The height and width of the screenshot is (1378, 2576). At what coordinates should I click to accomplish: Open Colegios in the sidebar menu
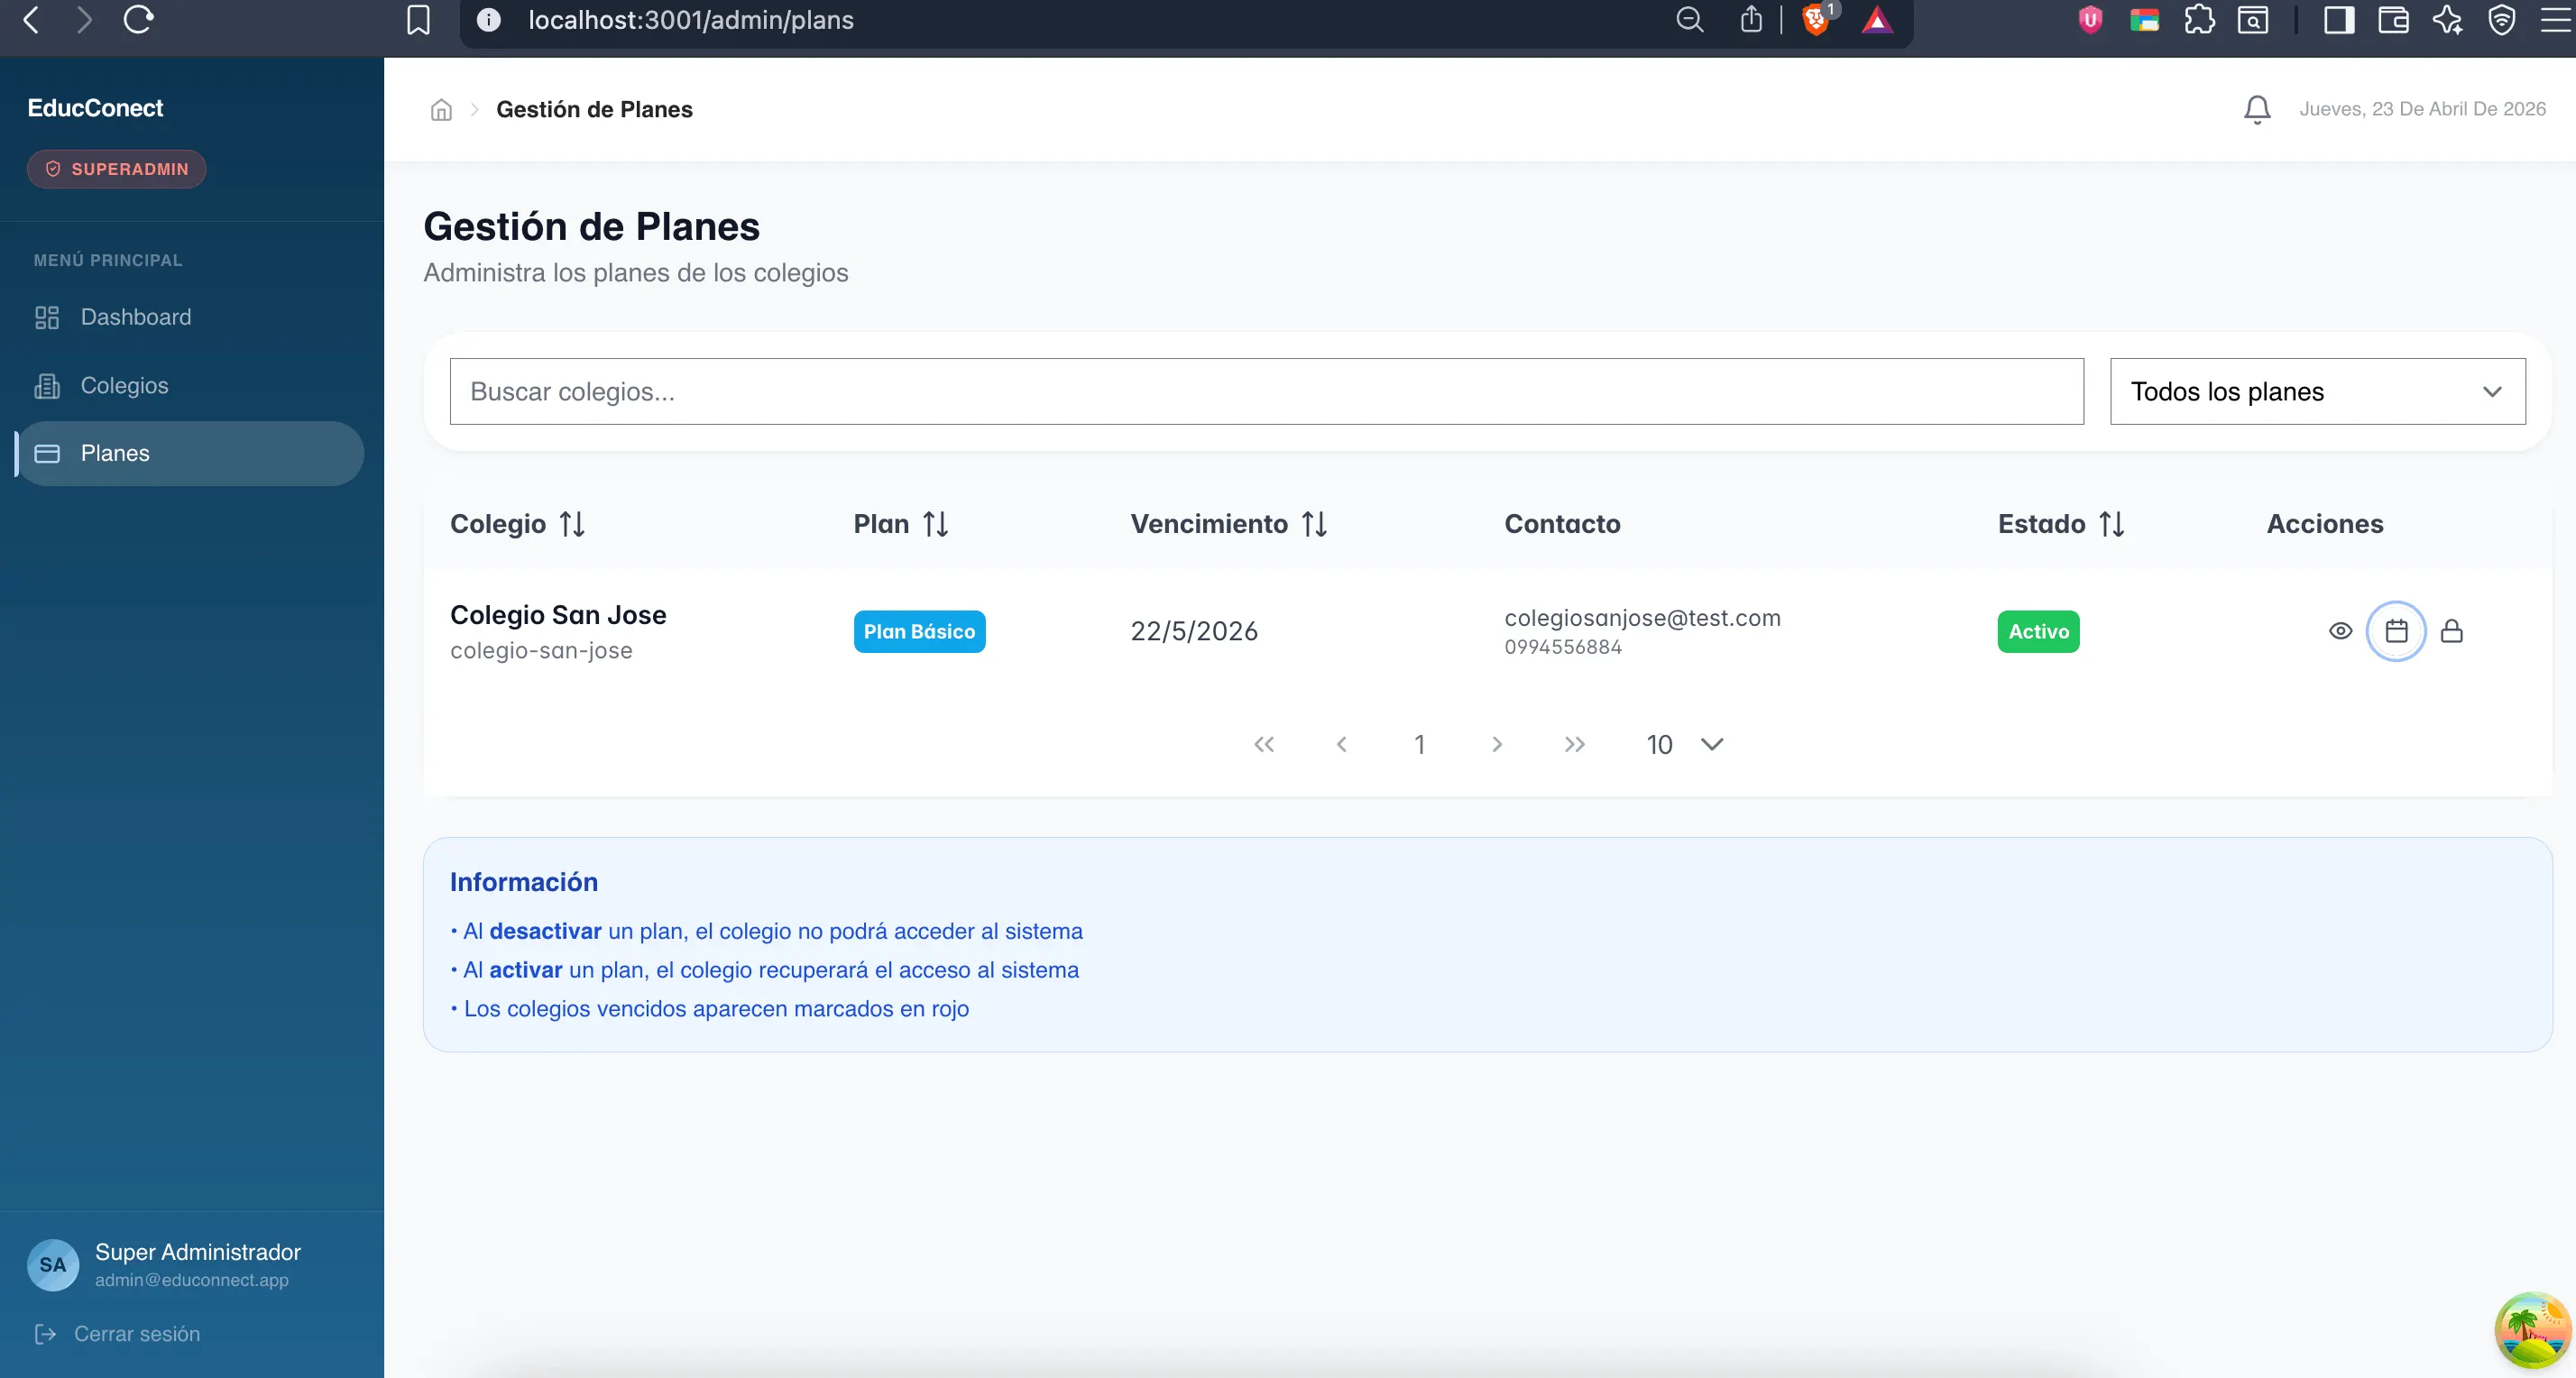[124, 385]
